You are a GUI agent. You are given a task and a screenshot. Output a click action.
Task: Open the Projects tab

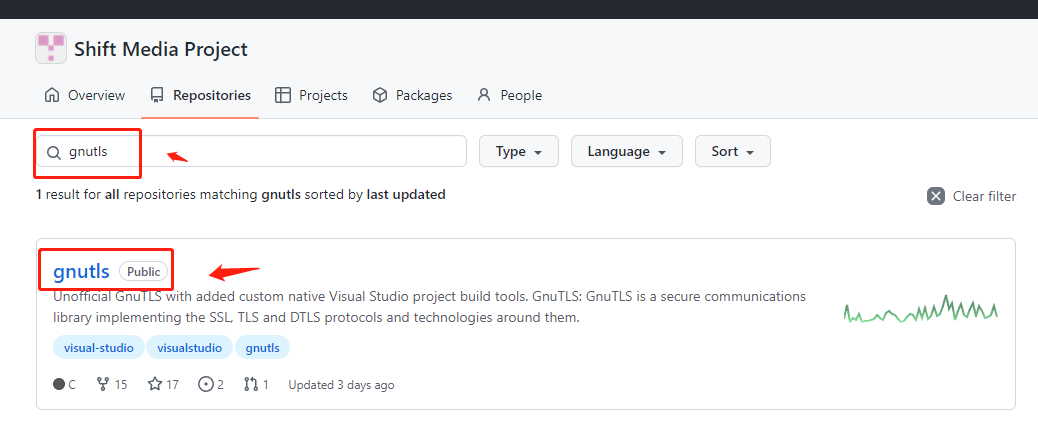coord(311,95)
